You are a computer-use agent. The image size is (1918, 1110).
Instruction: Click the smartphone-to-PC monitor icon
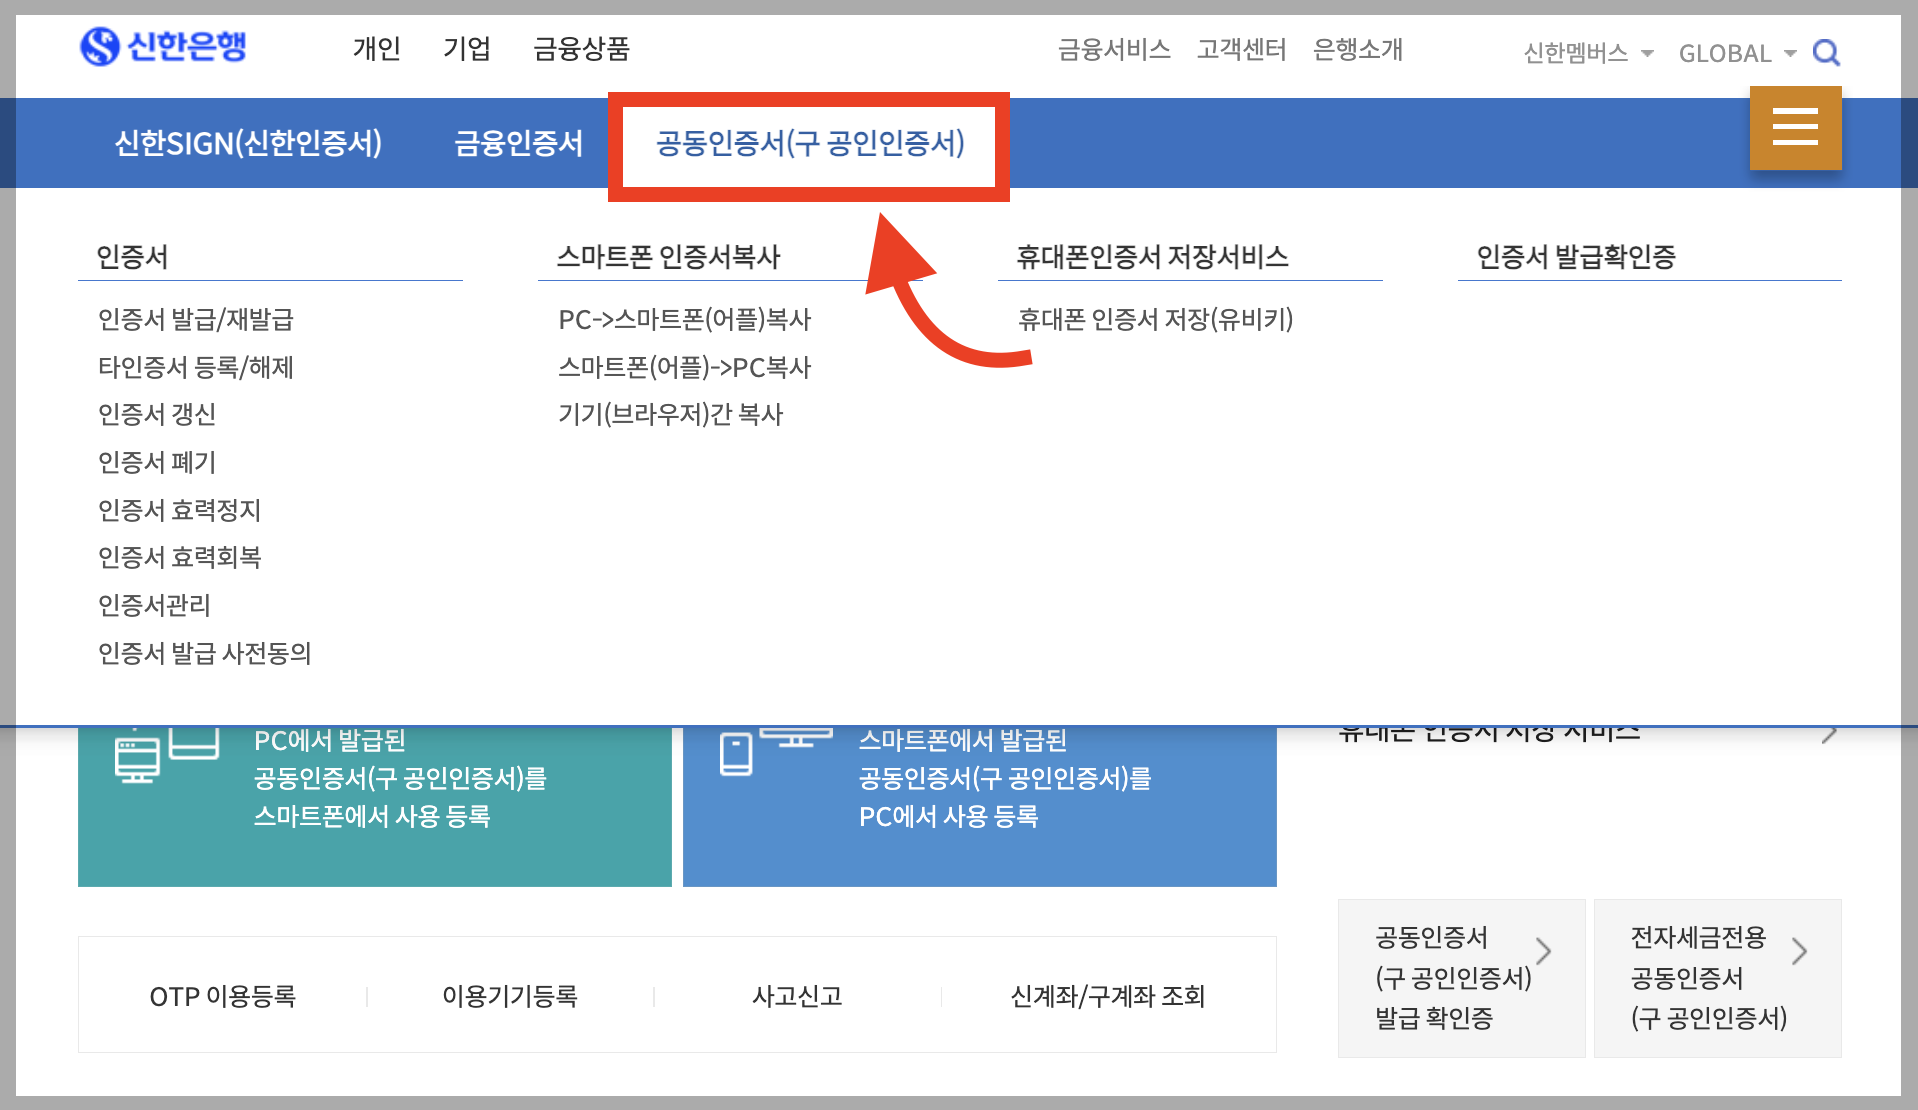pyautogui.click(x=776, y=751)
